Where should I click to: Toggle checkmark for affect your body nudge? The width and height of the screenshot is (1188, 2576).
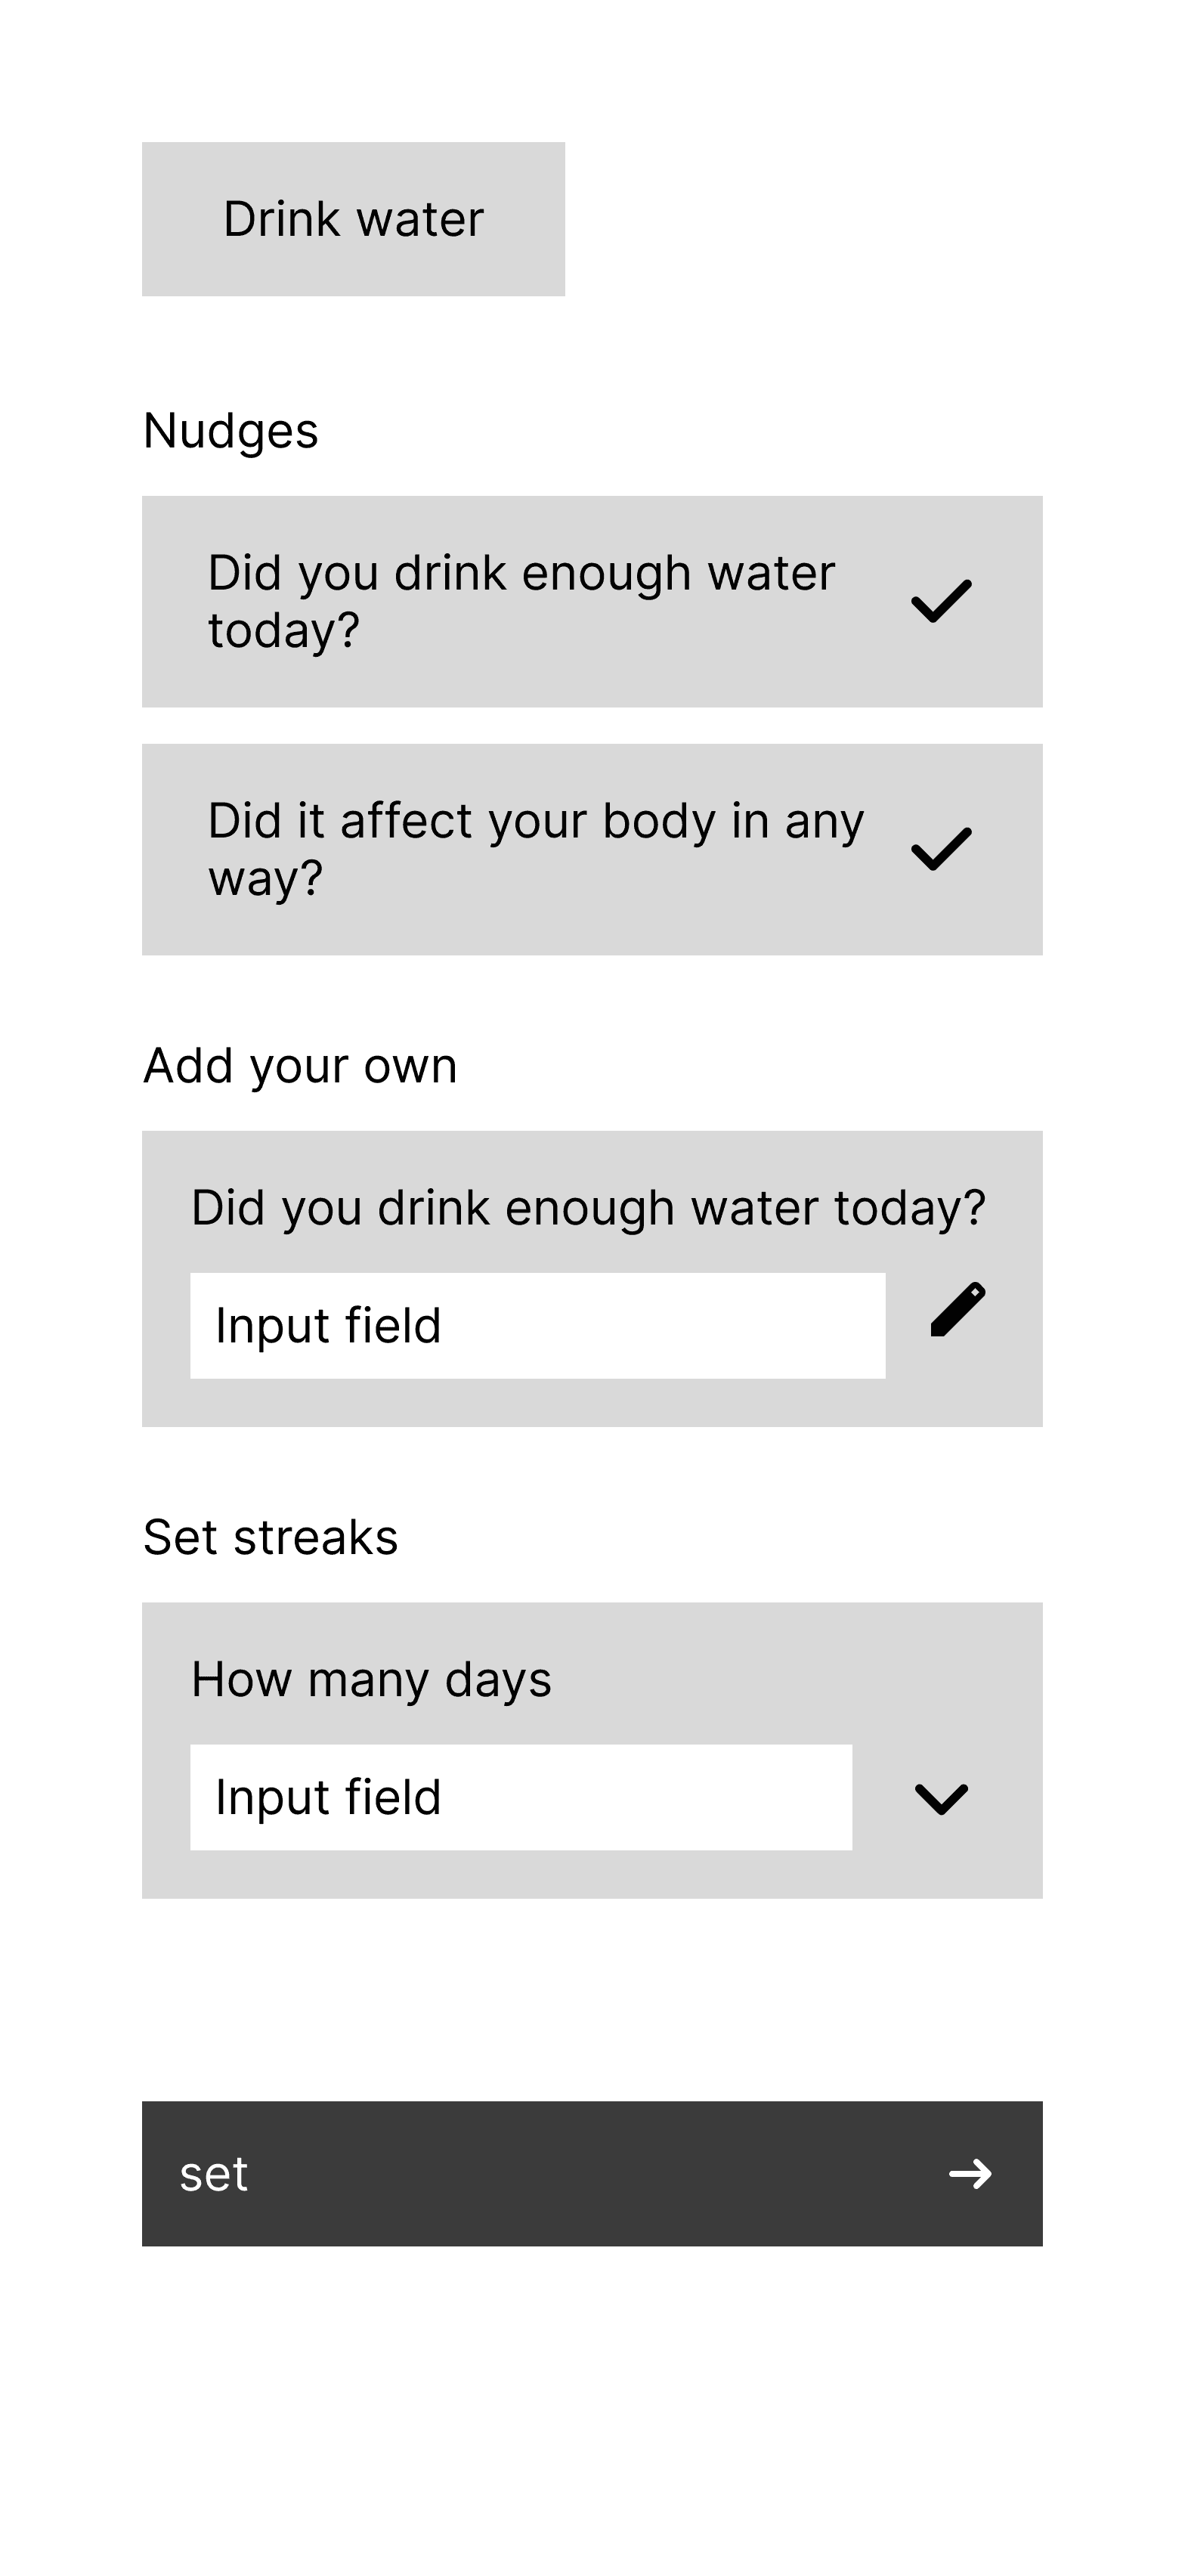[x=941, y=849]
